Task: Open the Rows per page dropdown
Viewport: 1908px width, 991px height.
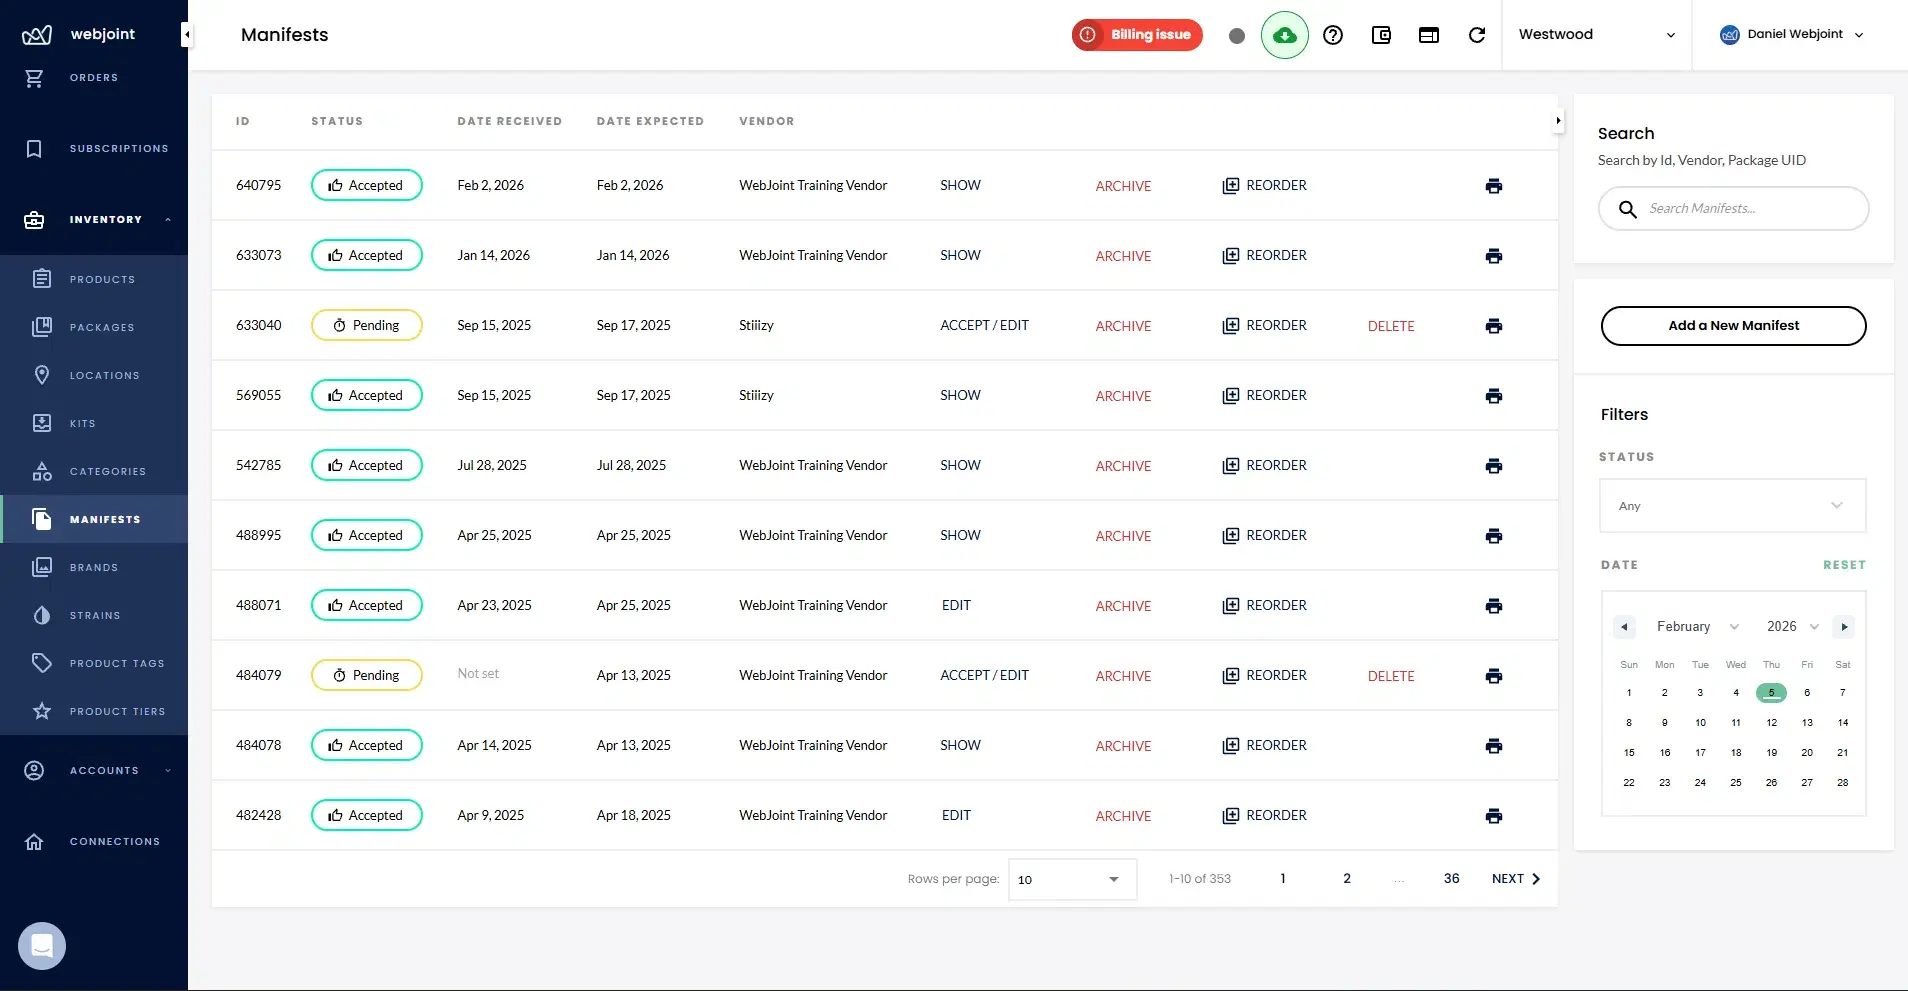Action: tap(1071, 879)
